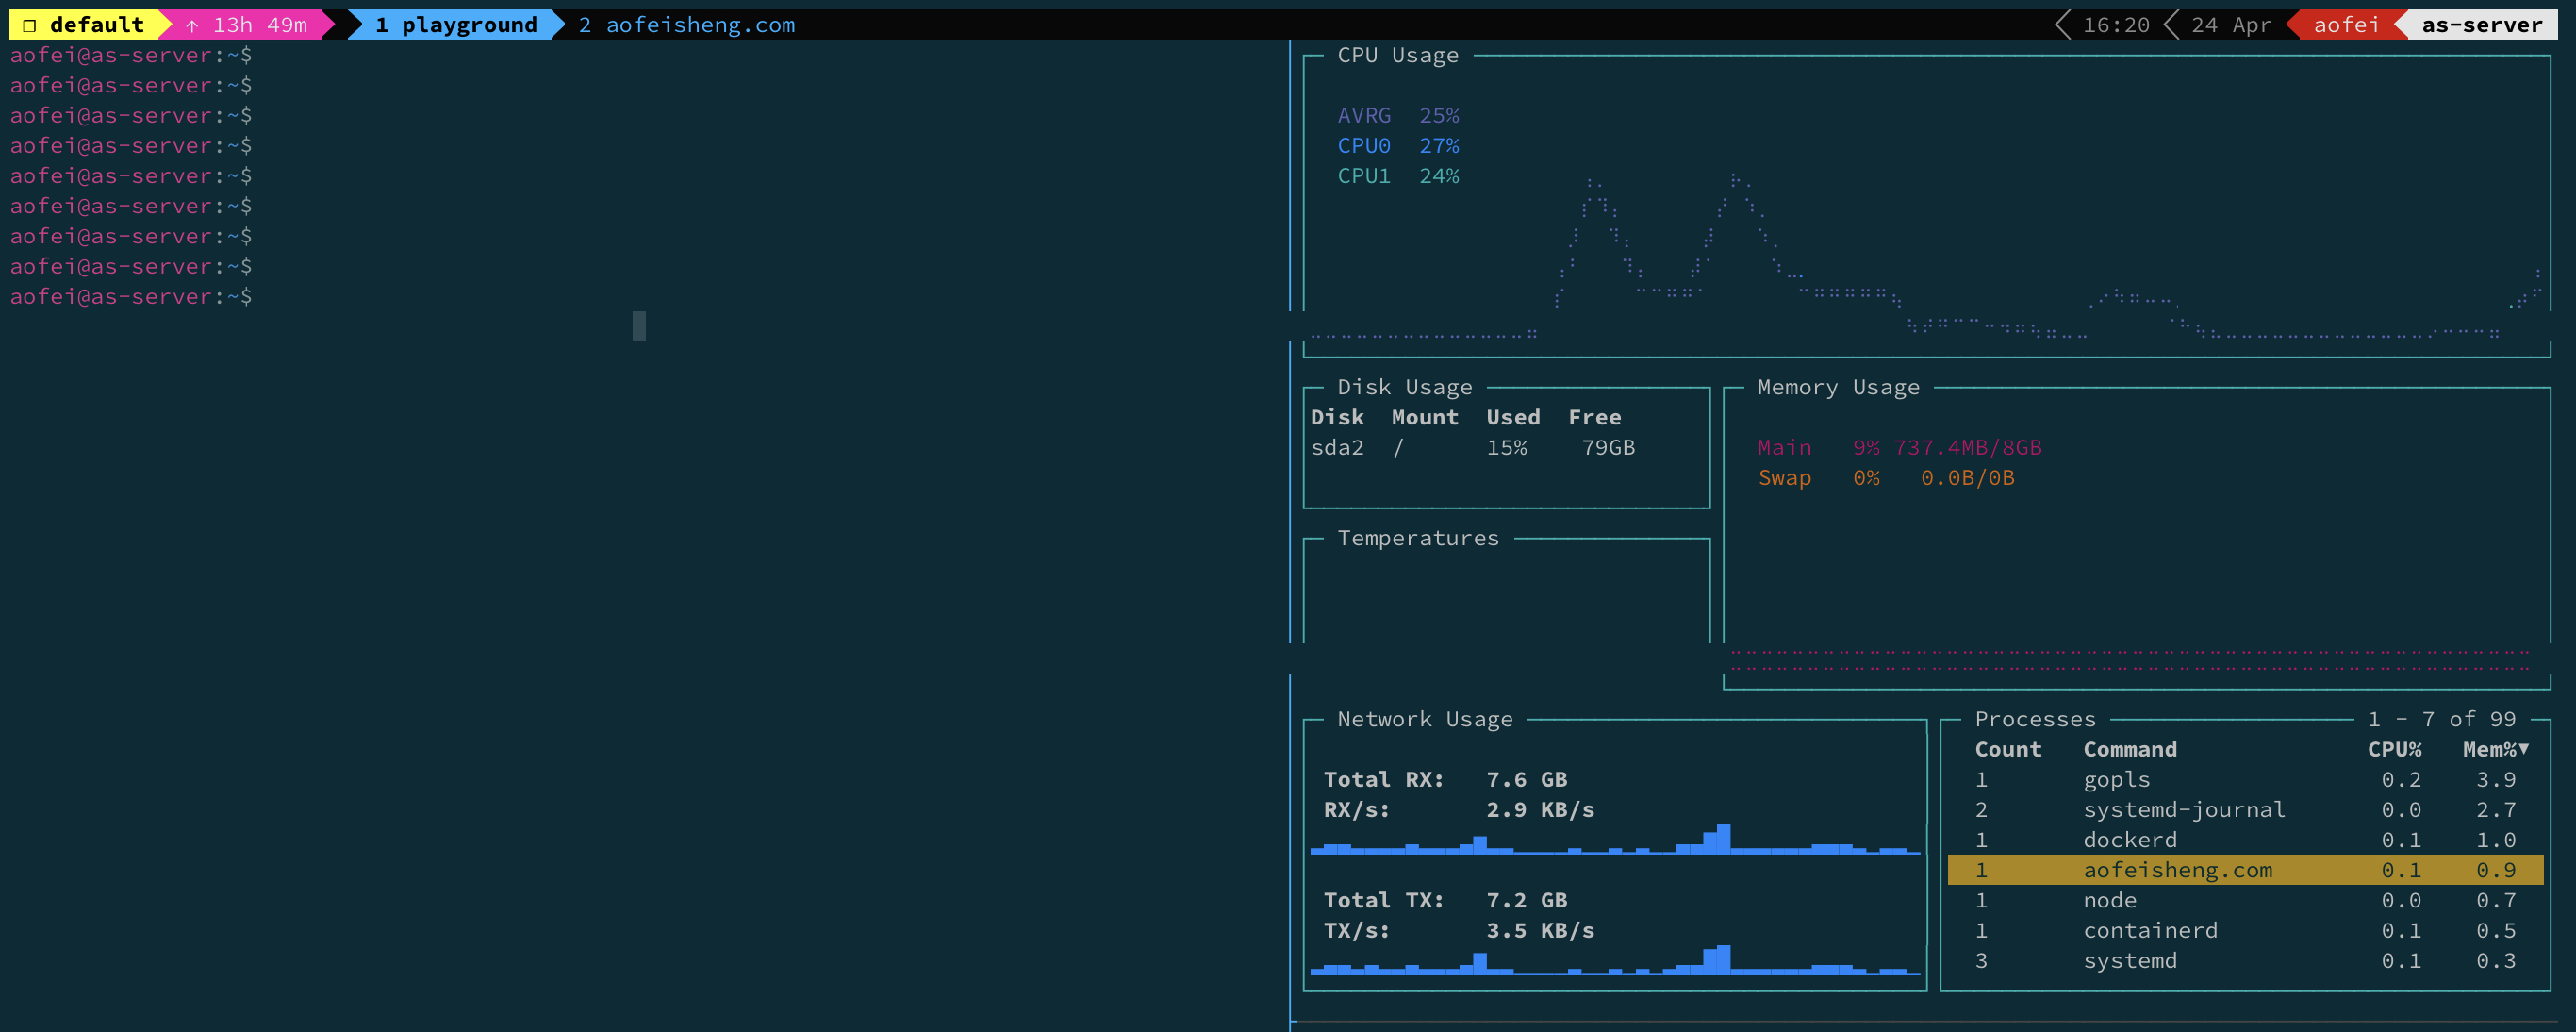The width and height of the screenshot is (2576, 1032).
Task: Click the '2.9 KB/s' receive rate
Action: click(1540, 810)
